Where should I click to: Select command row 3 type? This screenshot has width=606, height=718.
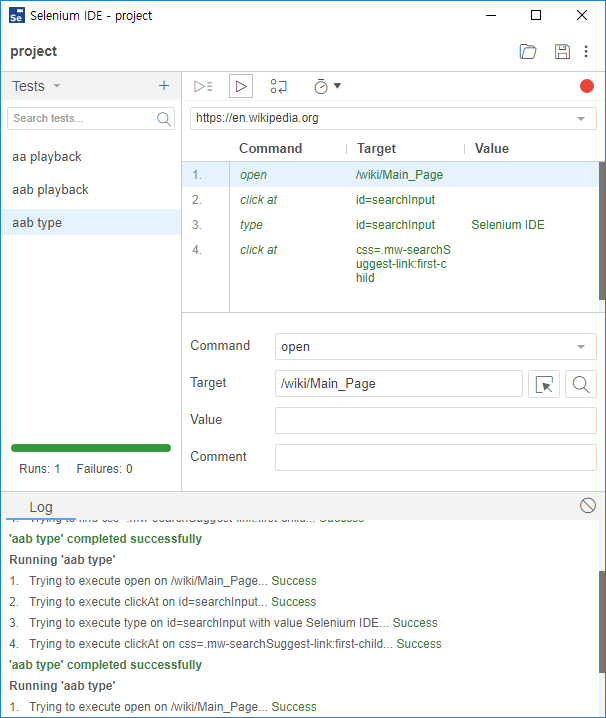coord(390,225)
